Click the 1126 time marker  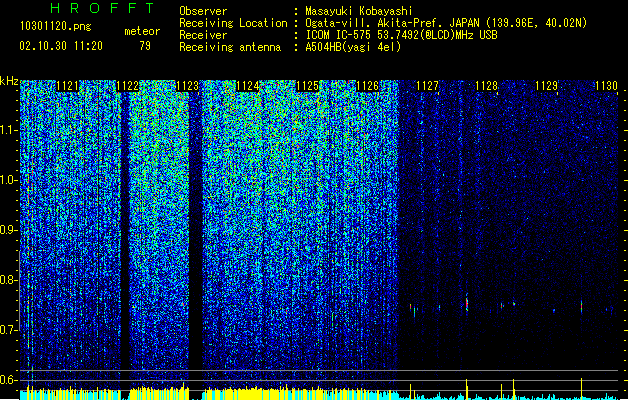[367, 86]
